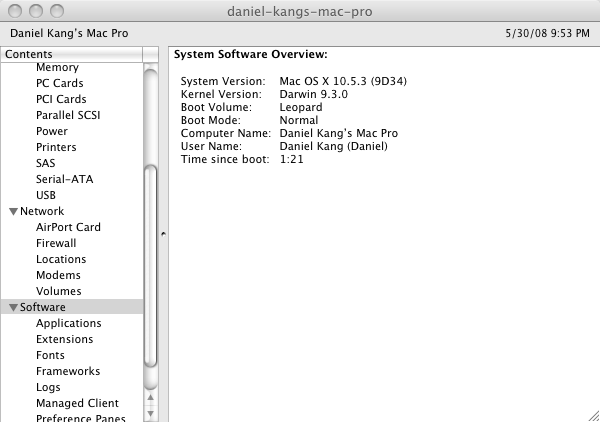Image resolution: width=600 pixels, height=422 pixels.
Task: Click the Contents column header
Action: [72, 54]
